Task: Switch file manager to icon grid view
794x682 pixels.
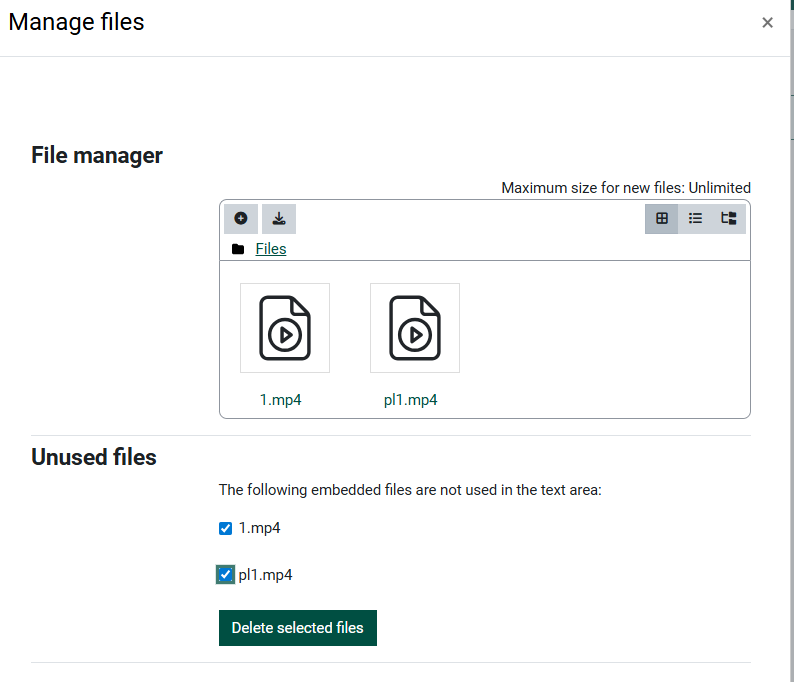Action: point(662,218)
